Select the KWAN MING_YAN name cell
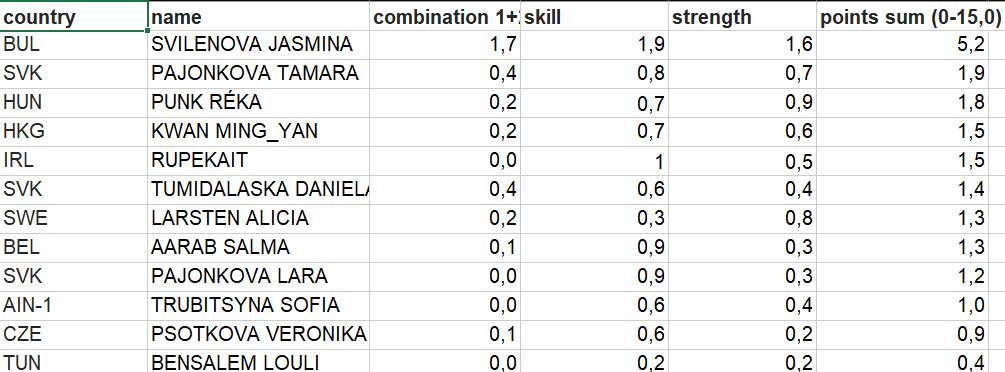1005x372 pixels. [x=258, y=131]
